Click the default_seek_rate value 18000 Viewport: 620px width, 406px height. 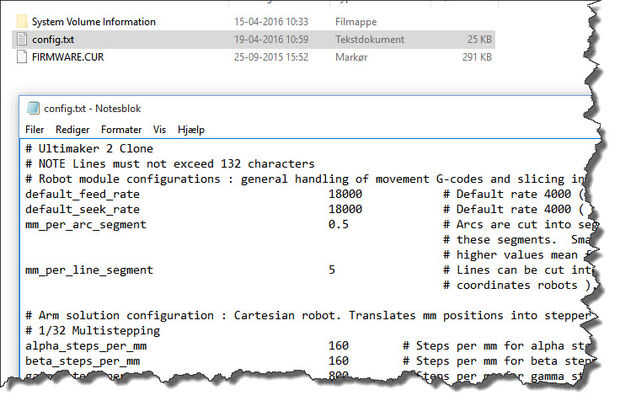[x=345, y=209]
